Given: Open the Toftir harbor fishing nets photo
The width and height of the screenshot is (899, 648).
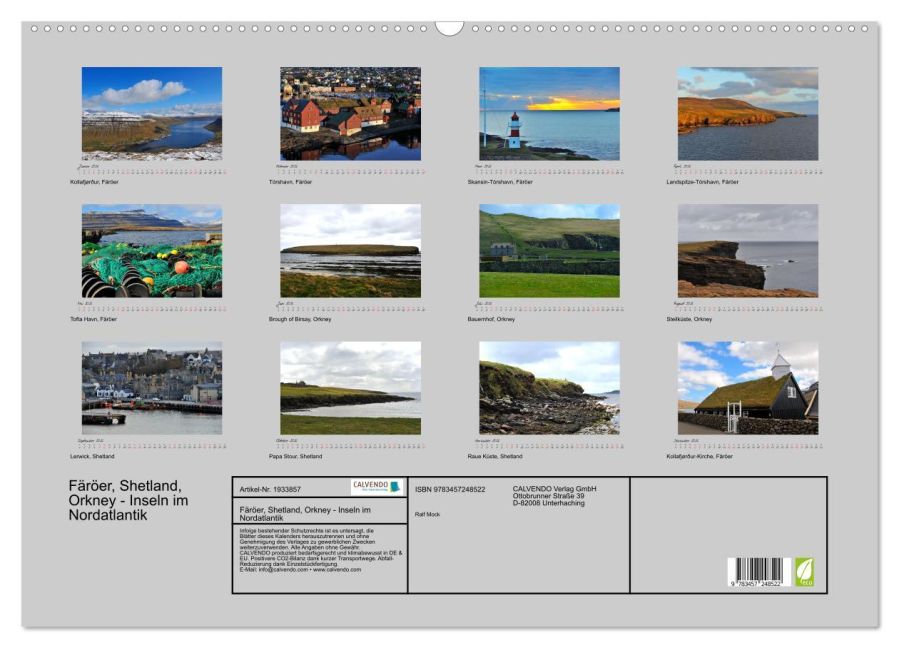Looking at the screenshot, I should click(152, 251).
